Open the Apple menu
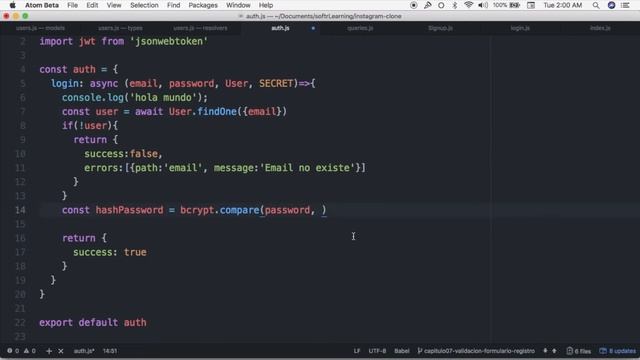The width and height of the screenshot is (640, 360). coord(12,5)
